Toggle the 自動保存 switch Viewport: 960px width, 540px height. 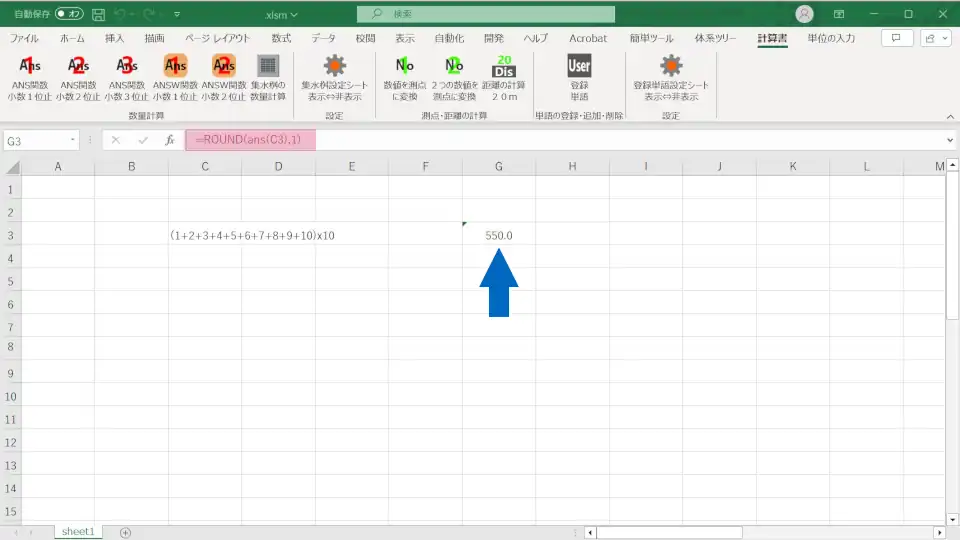[x=70, y=14]
